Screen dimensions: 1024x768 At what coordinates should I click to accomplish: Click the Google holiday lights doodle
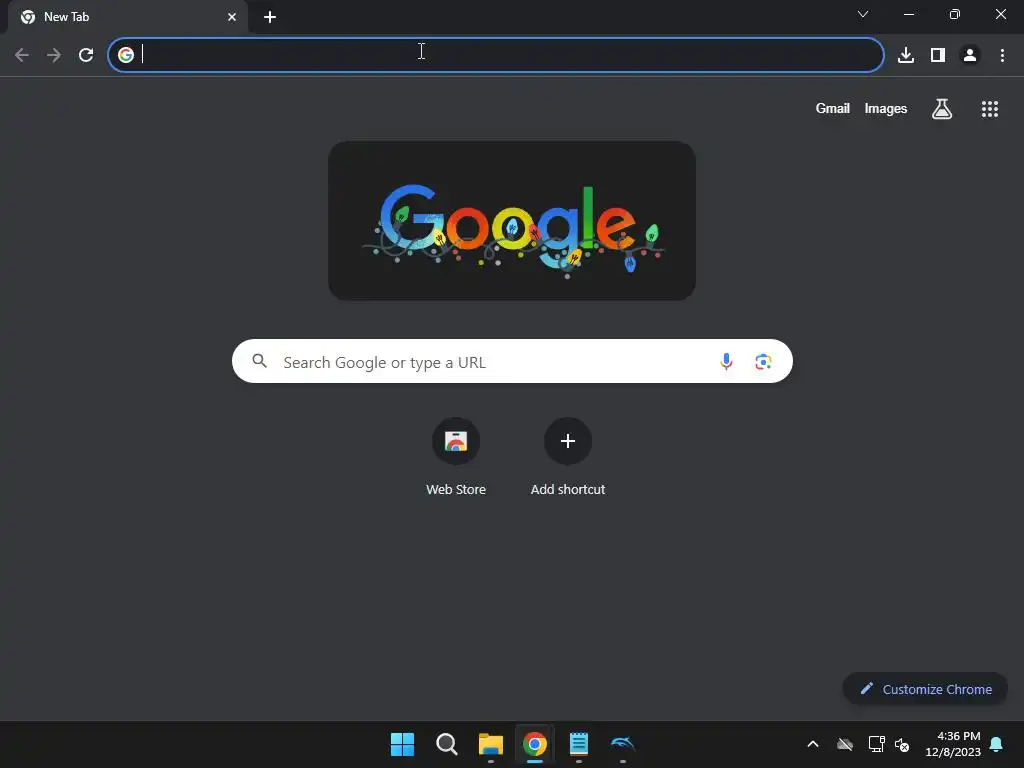pyautogui.click(x=512, y=221)
